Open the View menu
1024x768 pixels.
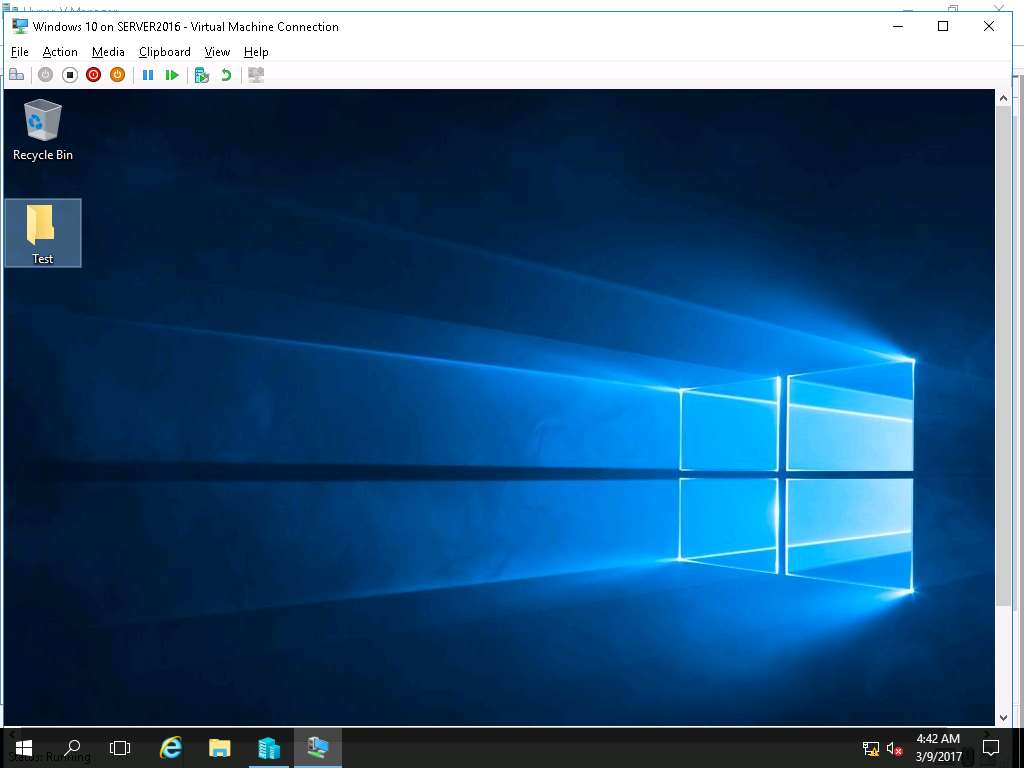(217, 52)
